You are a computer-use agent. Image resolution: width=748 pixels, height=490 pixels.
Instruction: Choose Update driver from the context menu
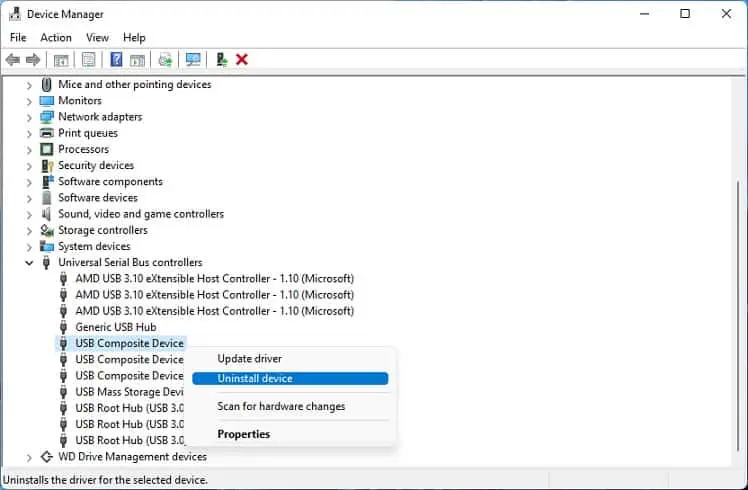(x=290, y=359)
